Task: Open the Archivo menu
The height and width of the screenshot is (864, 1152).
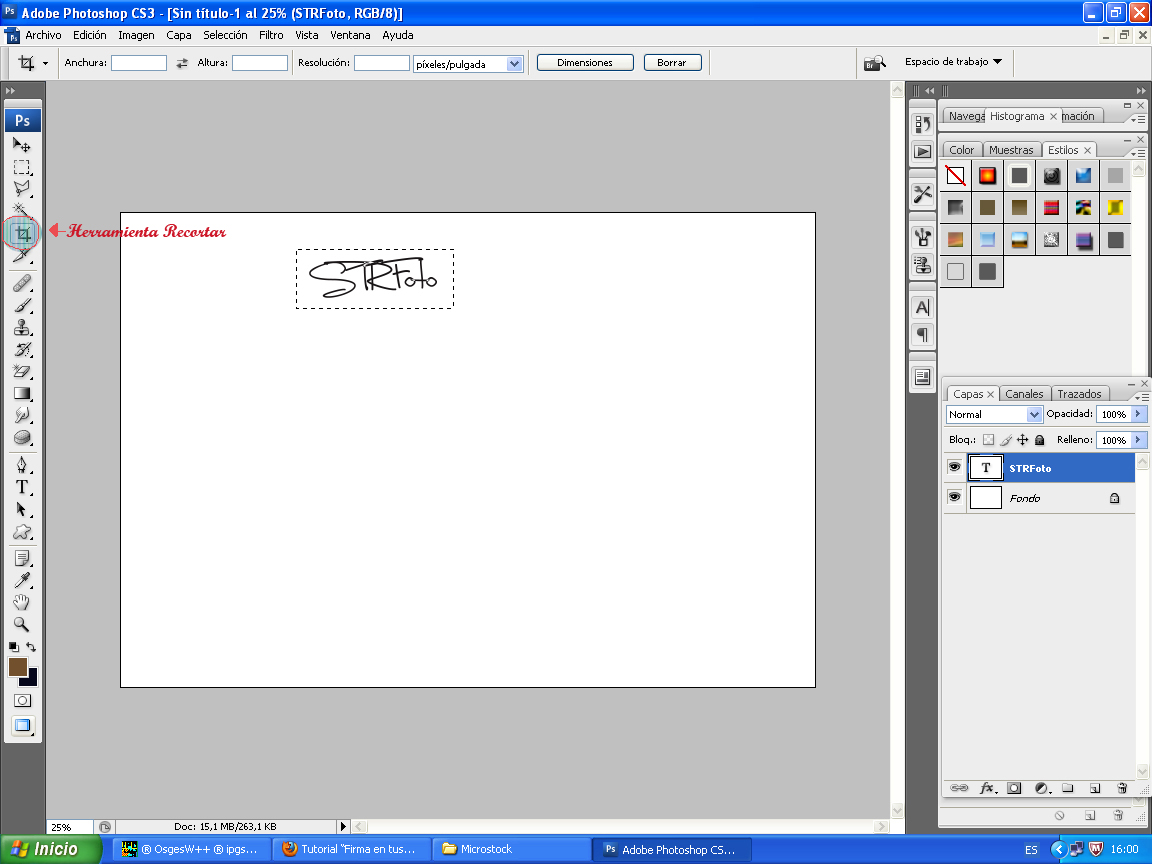Action: click(43, 35)
